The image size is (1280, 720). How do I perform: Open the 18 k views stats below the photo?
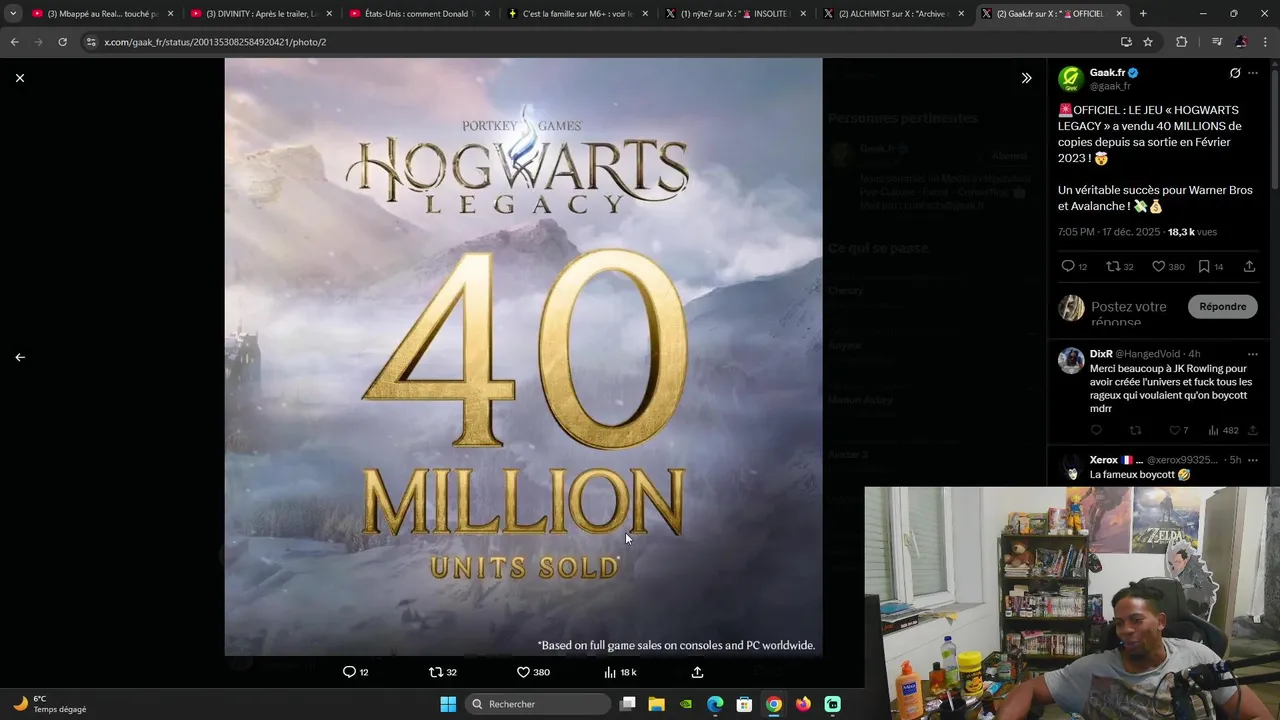[x=620, y=672]
